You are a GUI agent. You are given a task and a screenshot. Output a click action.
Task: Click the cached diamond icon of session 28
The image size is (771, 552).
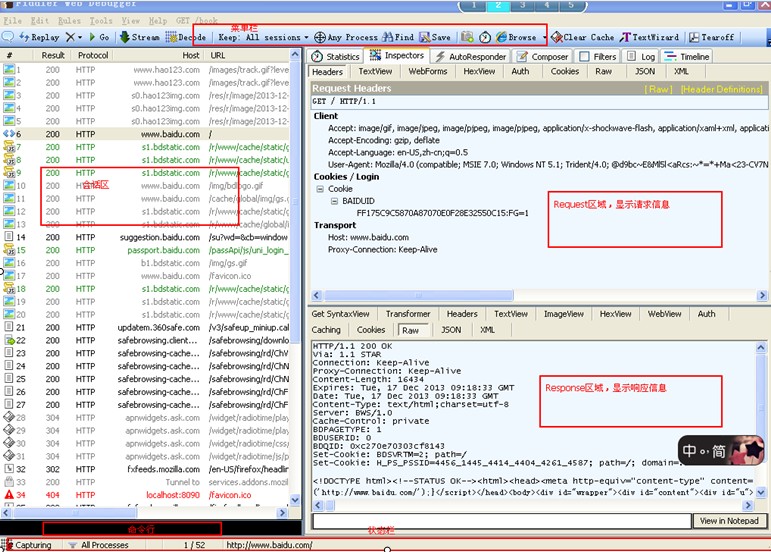(9, 417)
